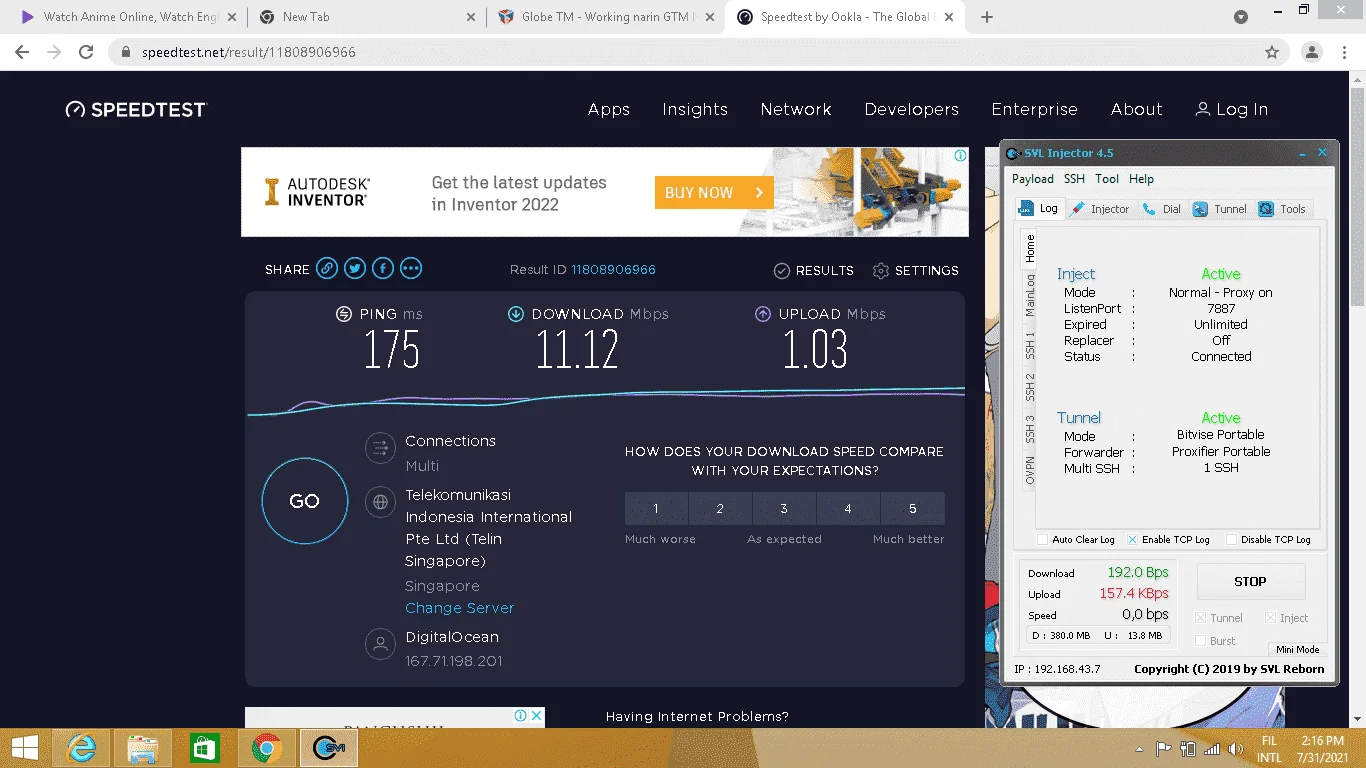Viewport: 1366px width, 768px height.
Task: Click the globe server icon
Action: (x=380, y=502)
